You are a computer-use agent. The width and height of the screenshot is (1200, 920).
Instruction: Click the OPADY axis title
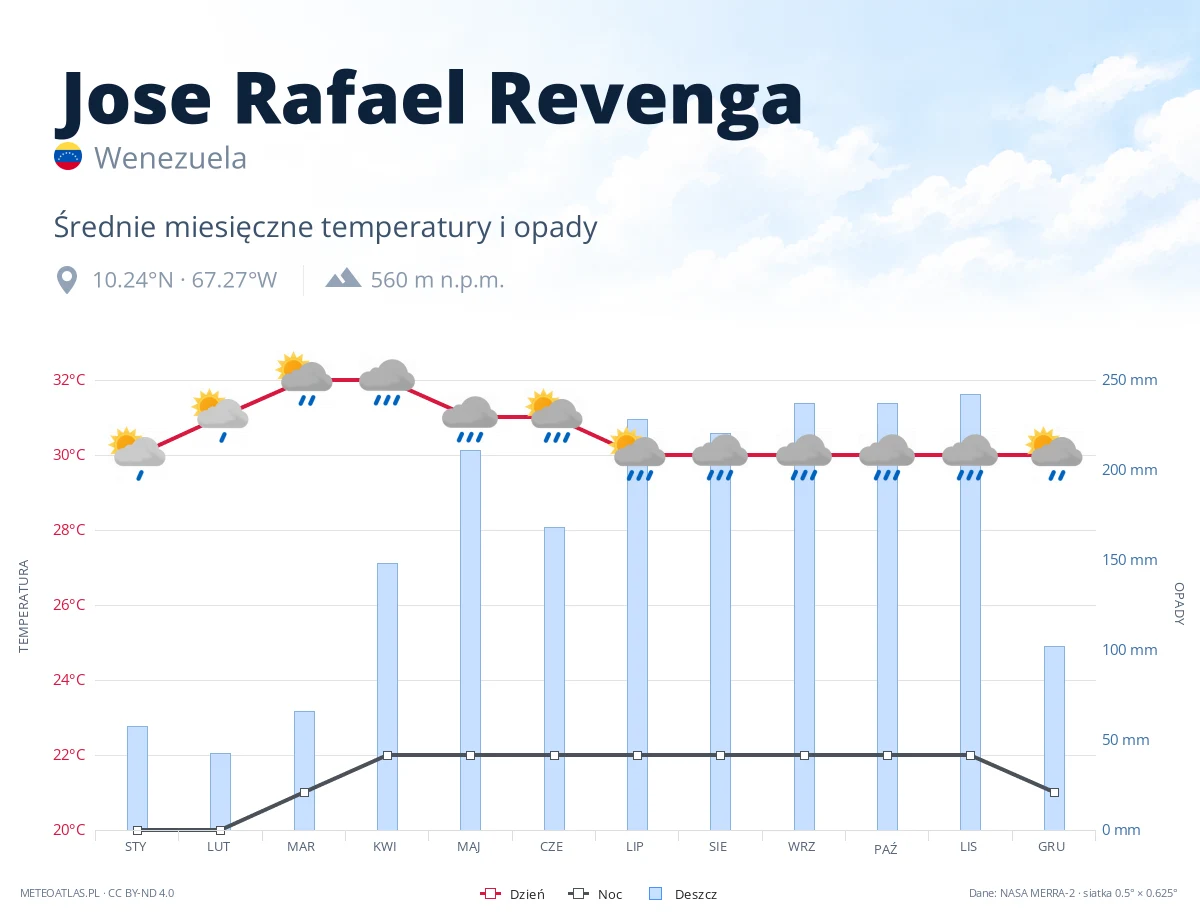(1179, 603)
